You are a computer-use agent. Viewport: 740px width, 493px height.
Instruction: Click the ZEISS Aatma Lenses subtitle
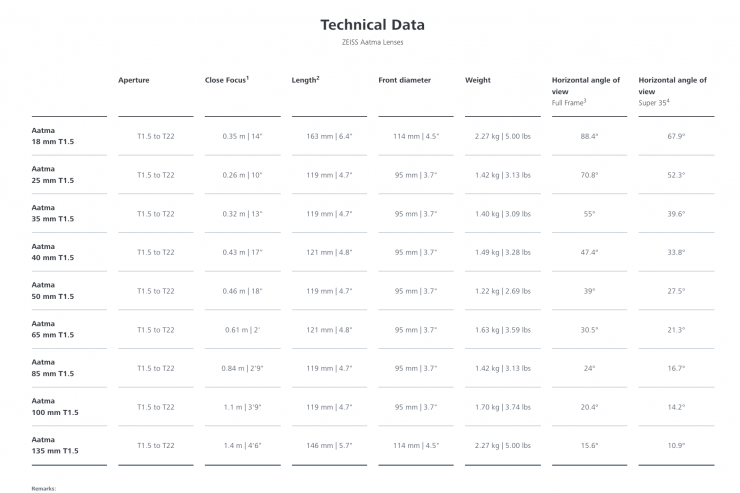[372, 42]
